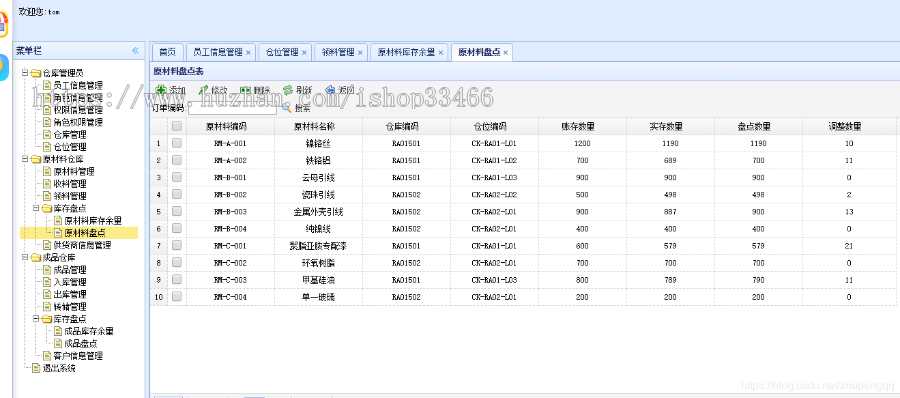Open 入库管理 in the menu tree
Screen dimensions: 900x398
(x=70, y=282)
